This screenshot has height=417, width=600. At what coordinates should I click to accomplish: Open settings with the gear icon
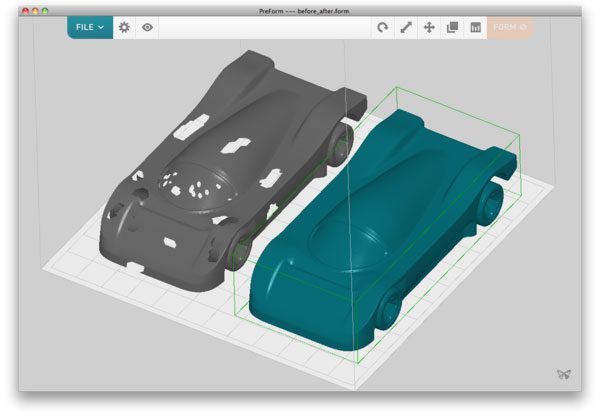(124, 27)
